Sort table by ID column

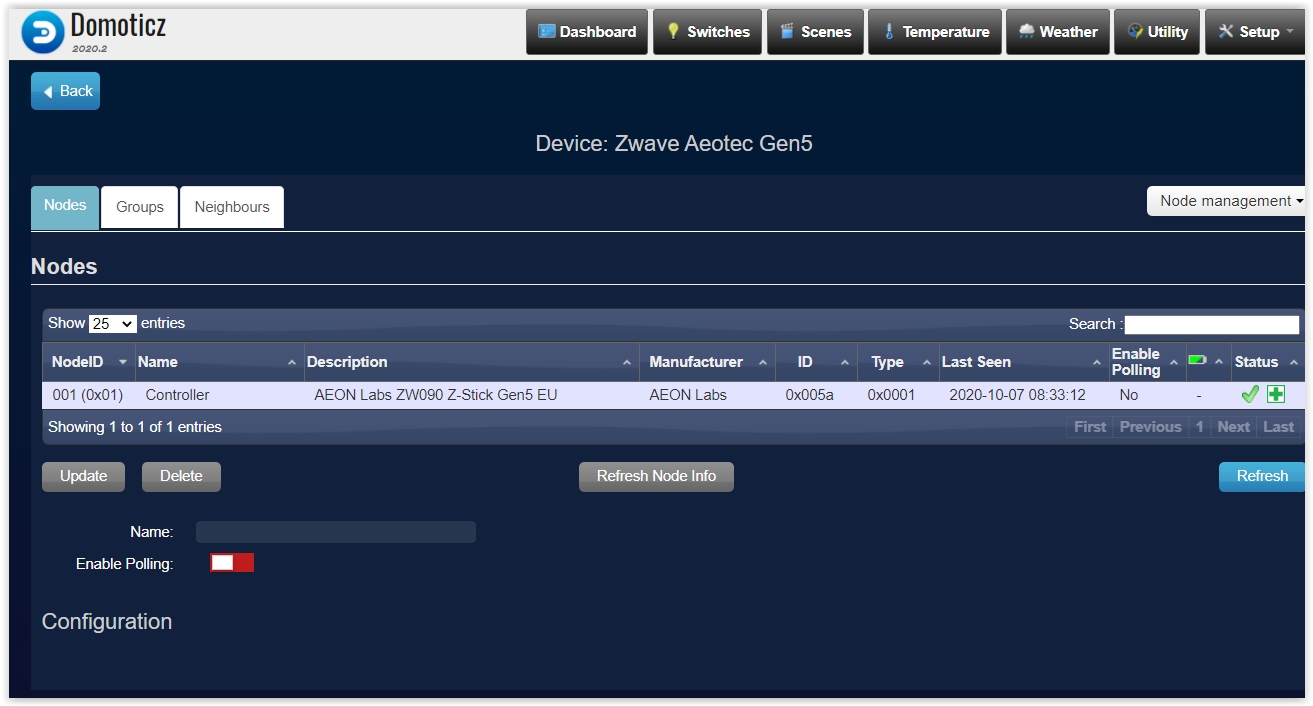816,362
